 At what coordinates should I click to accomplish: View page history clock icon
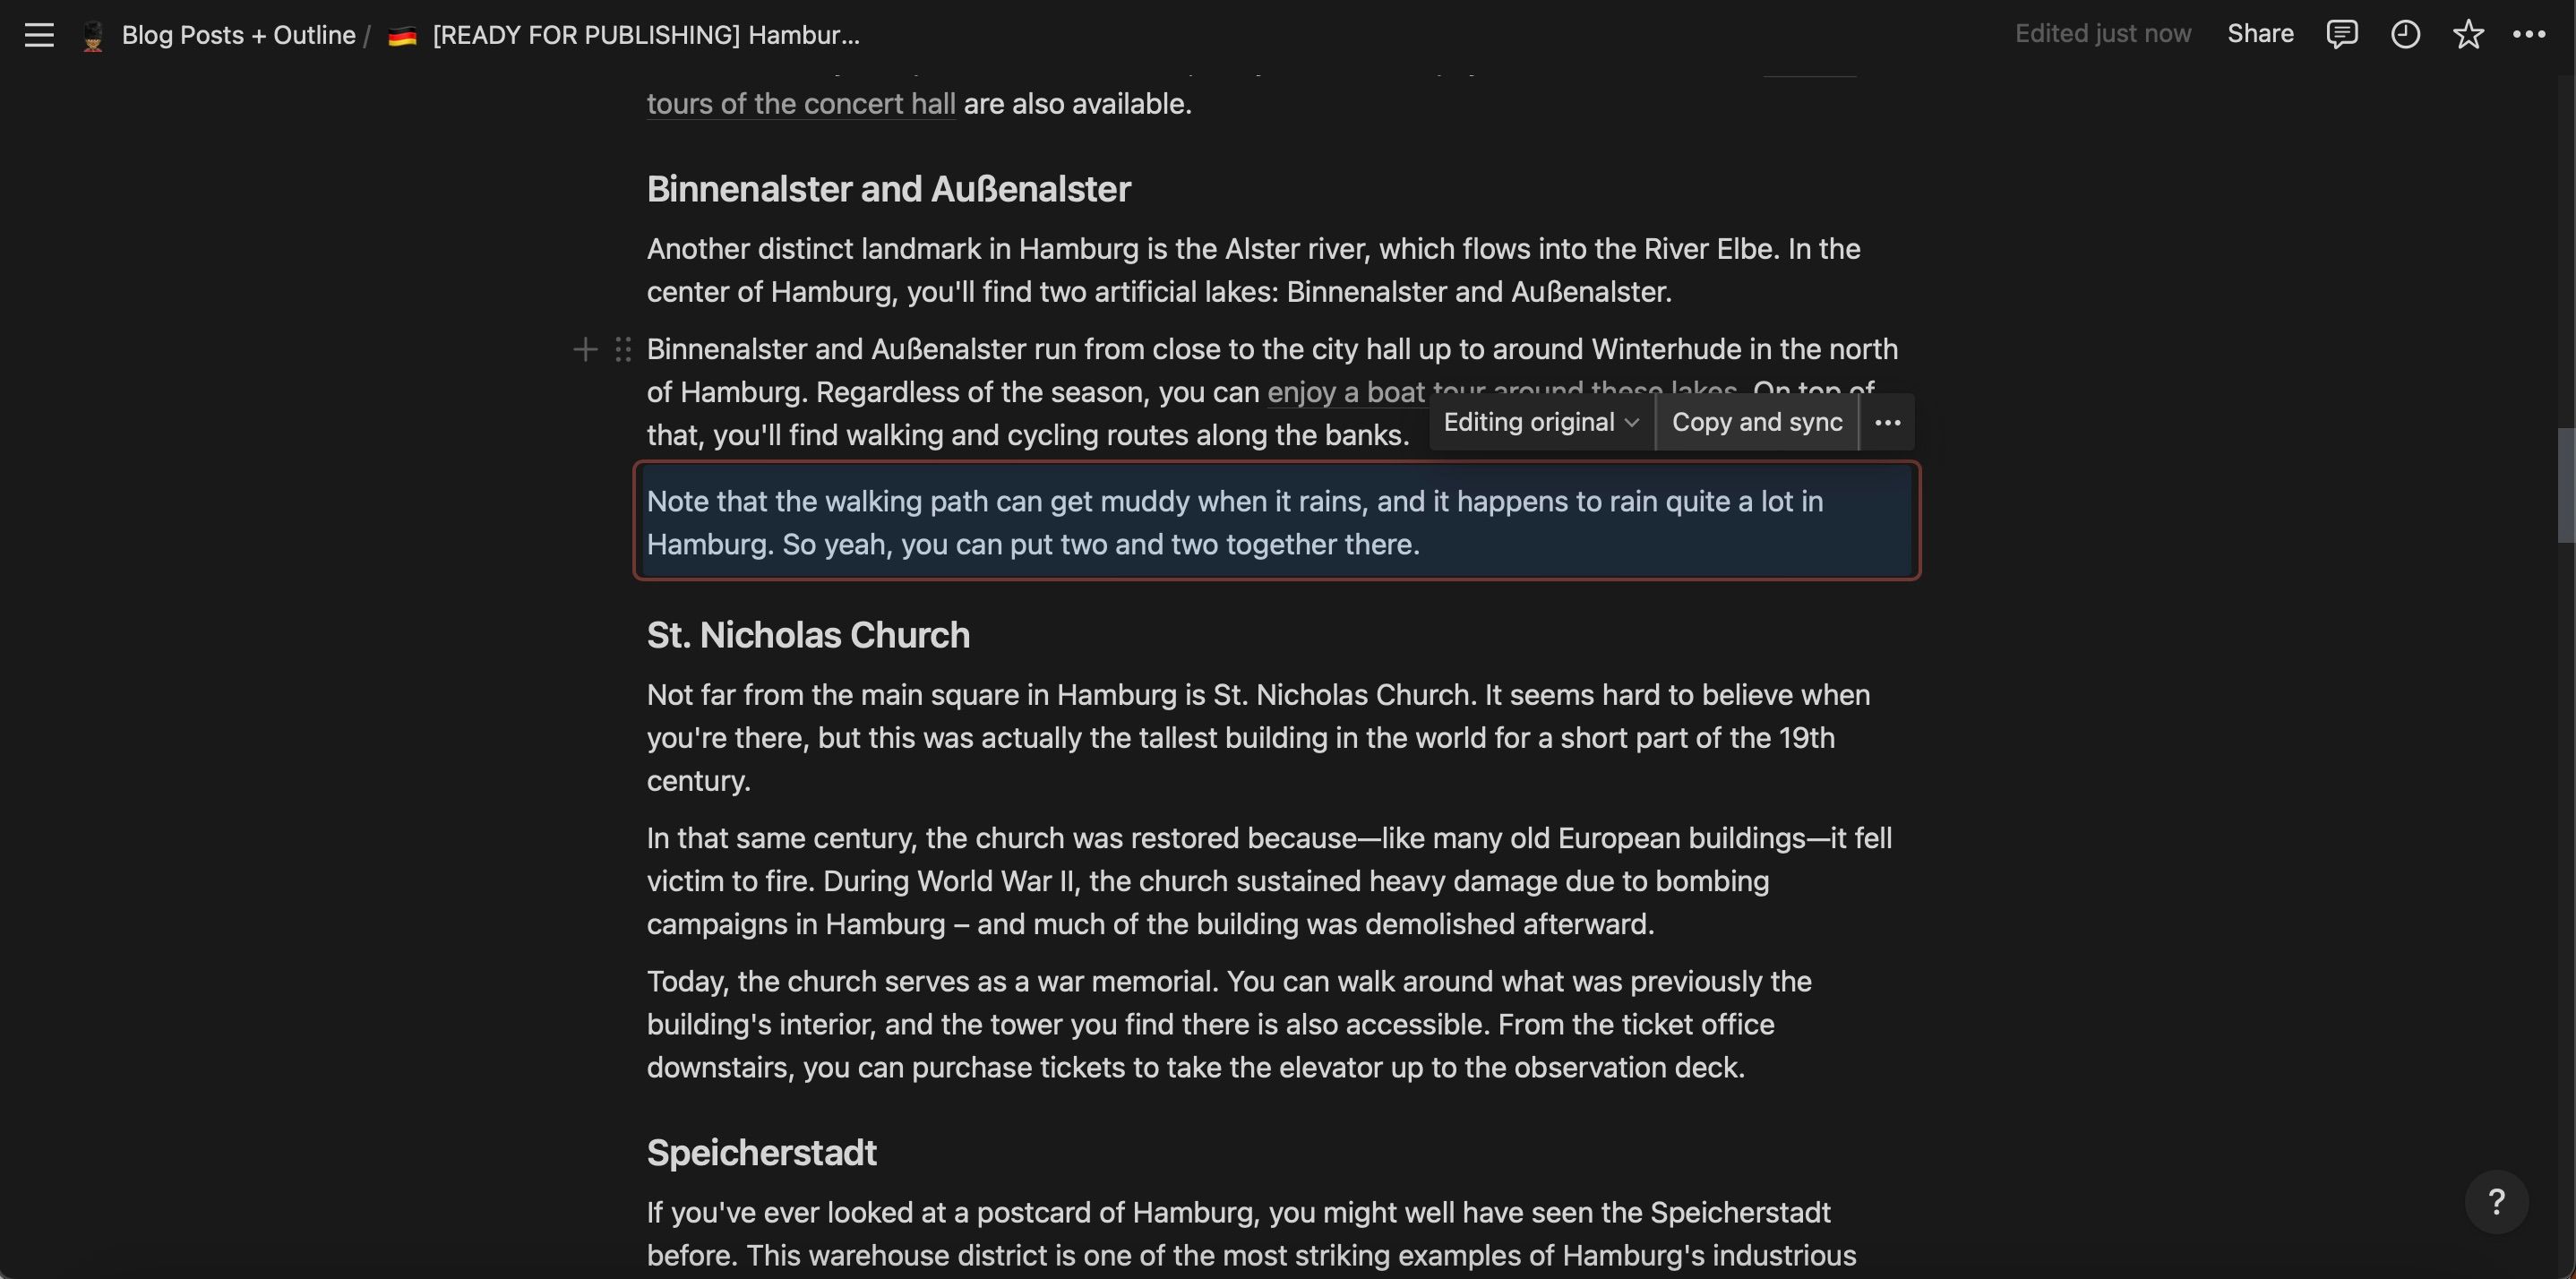click(2405, 34)
